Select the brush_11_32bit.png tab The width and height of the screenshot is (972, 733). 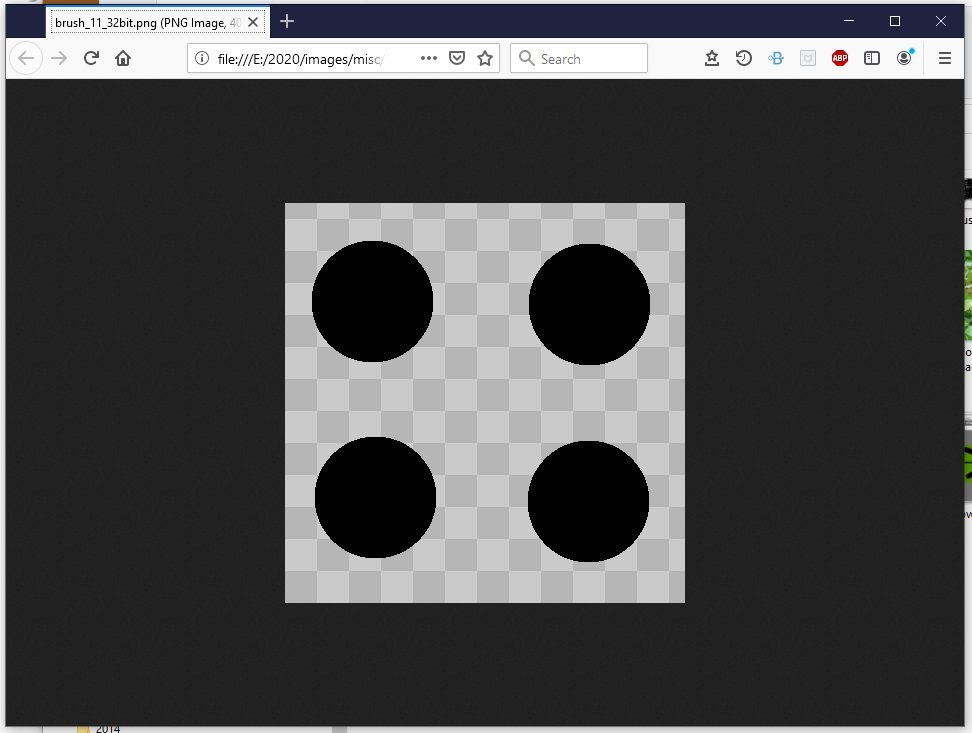pos(150,21)
